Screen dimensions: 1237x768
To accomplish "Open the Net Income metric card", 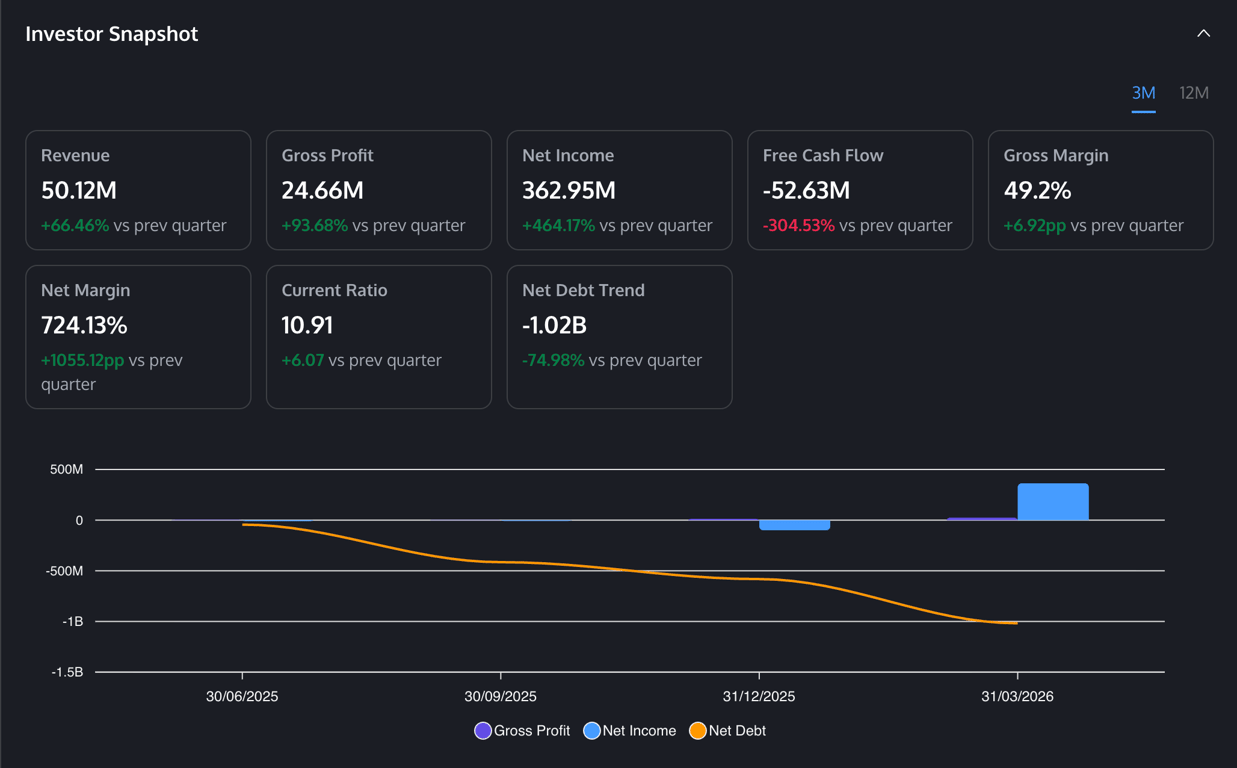I will (620, 190).
